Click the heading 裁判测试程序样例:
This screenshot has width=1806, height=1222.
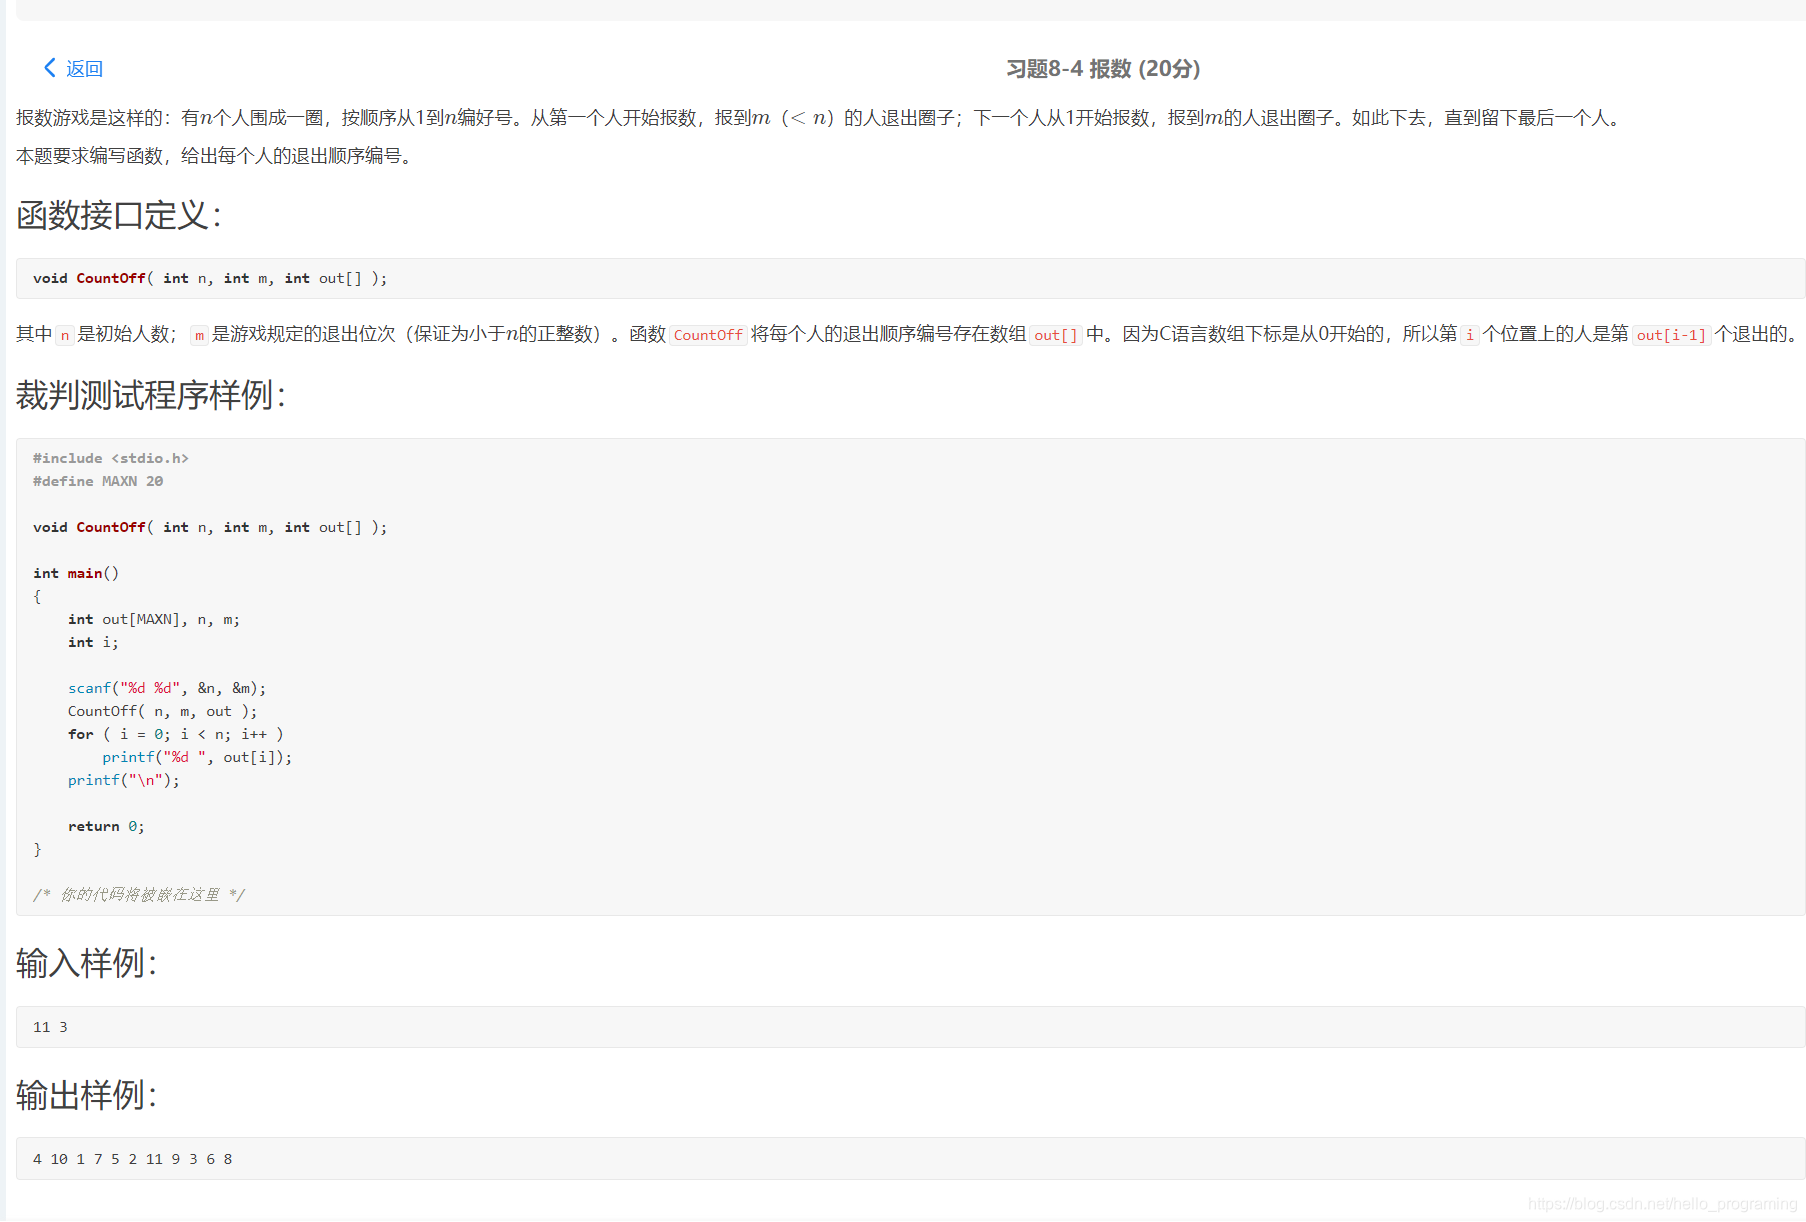(151, 395)
